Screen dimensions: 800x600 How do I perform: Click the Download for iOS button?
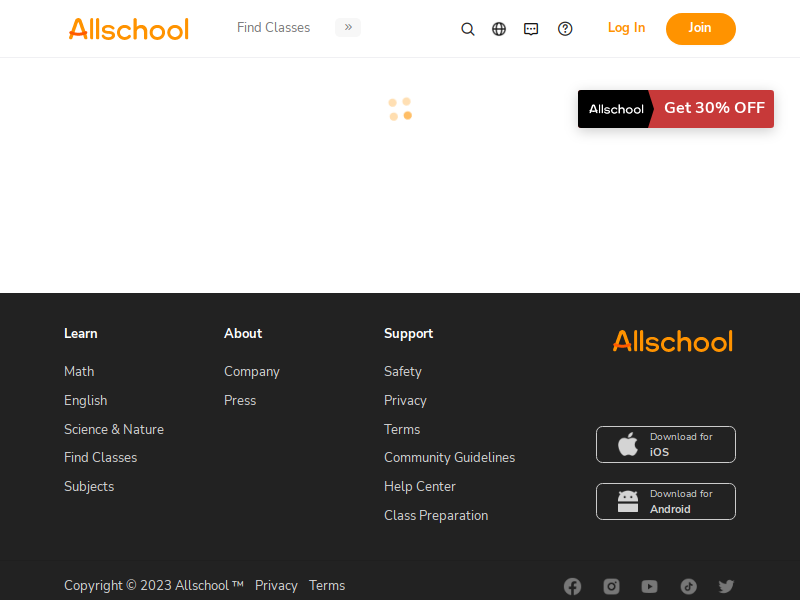[666, 444]
